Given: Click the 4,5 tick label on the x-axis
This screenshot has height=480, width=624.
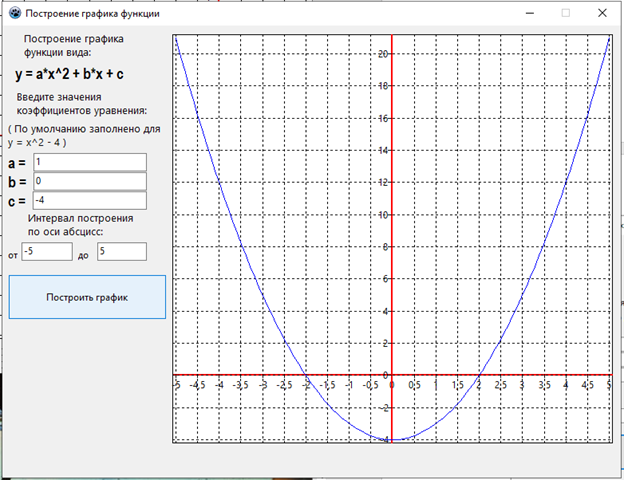Looking at the screenshot, I should pos(587,385).
